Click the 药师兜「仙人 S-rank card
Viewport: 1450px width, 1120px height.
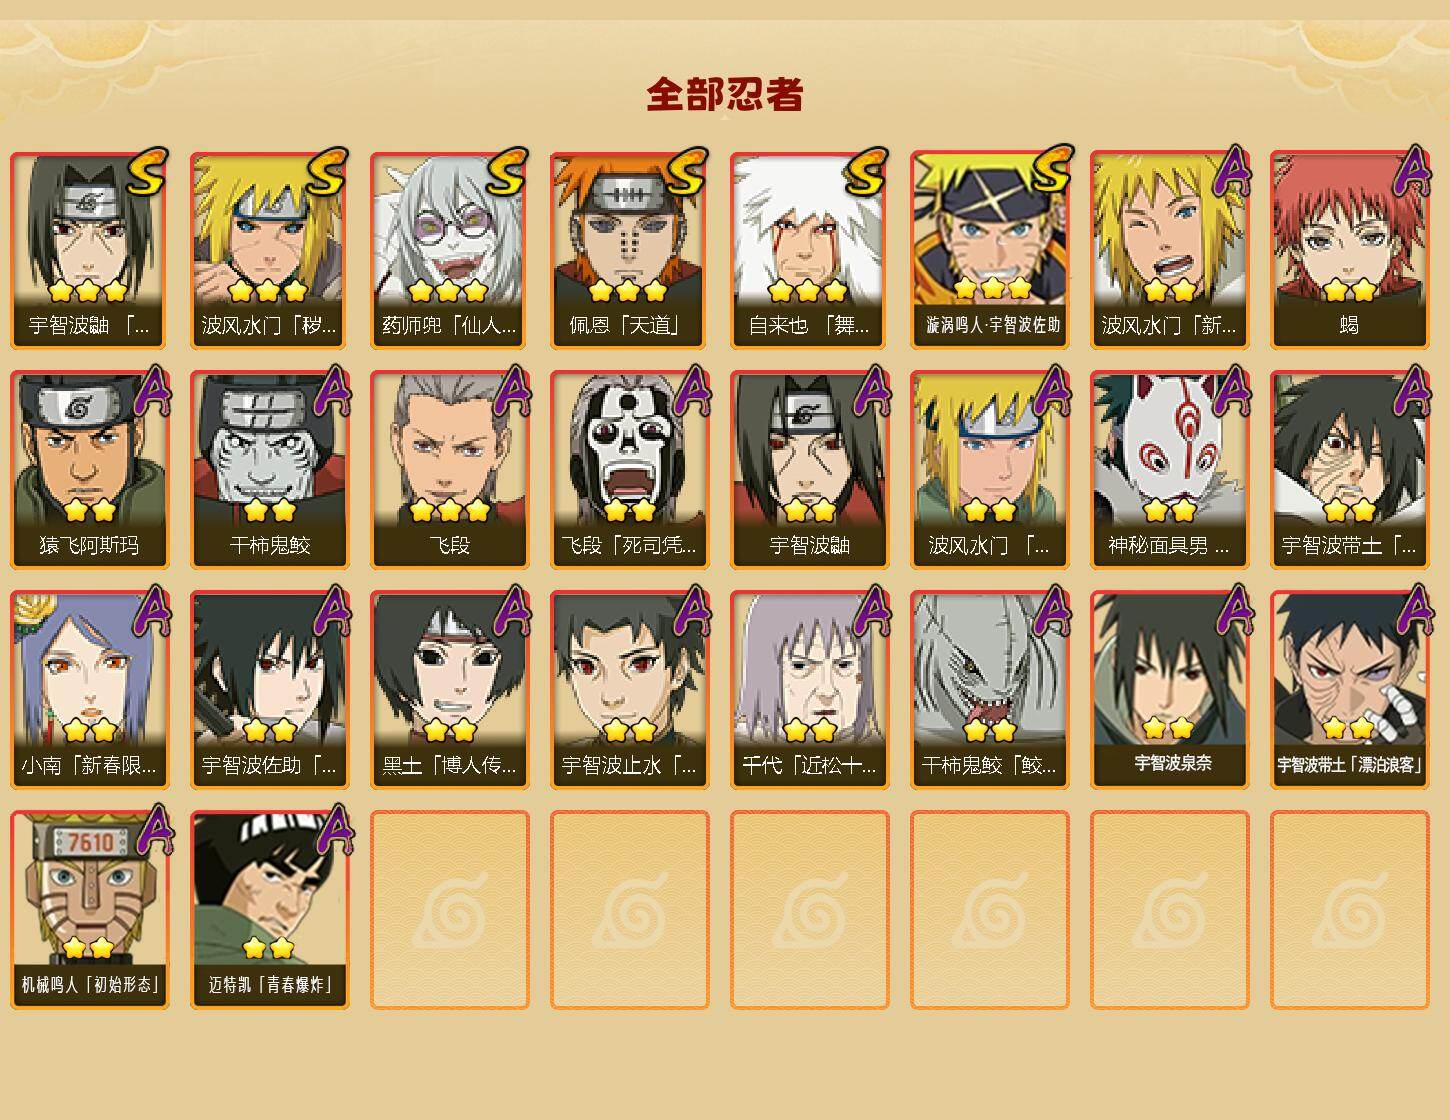click(449, 250)
